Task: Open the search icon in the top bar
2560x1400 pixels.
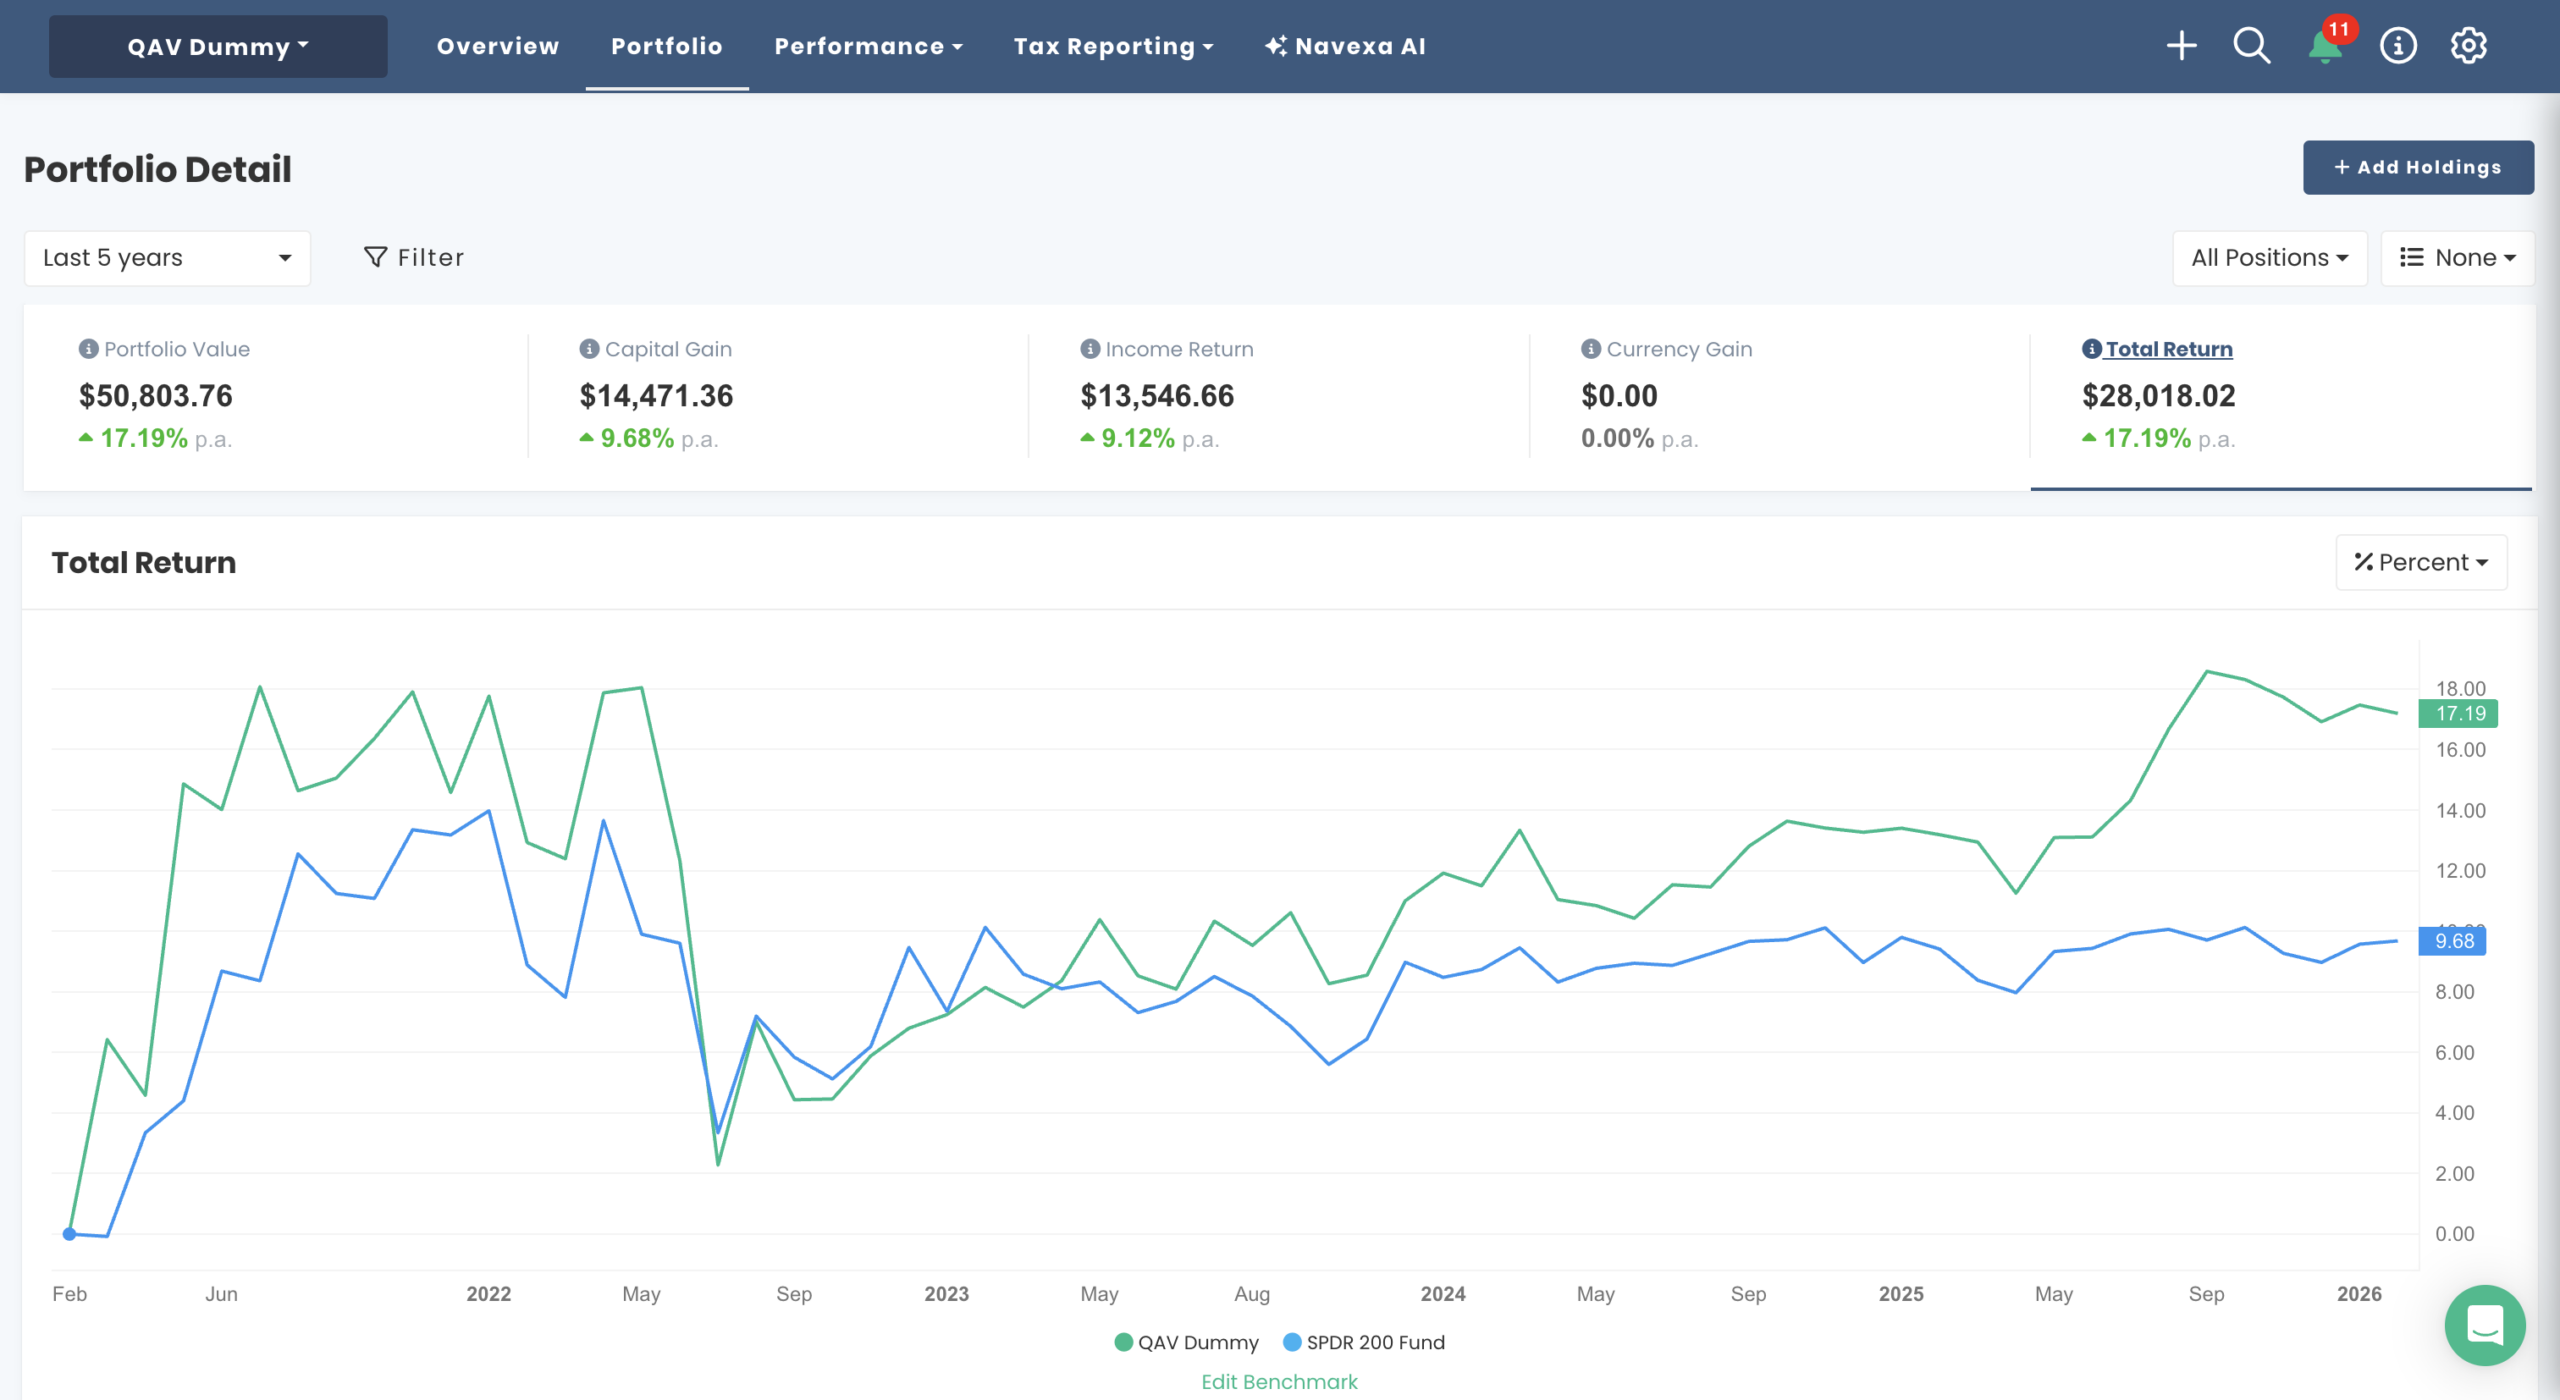Action: 2251,46
